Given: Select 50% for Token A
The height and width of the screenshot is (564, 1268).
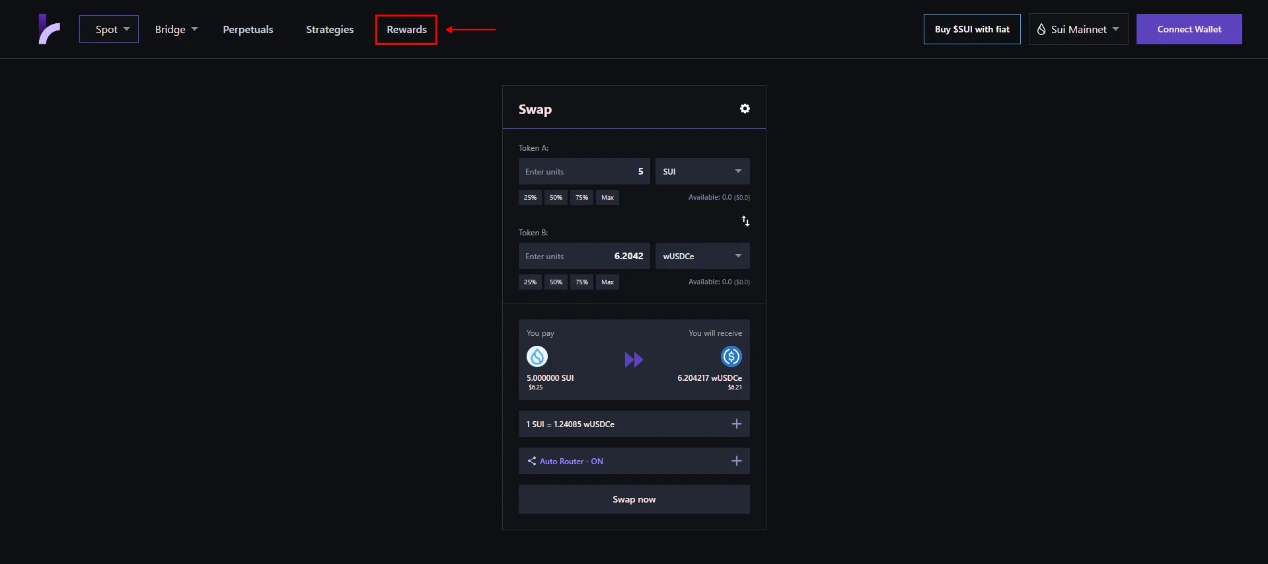Looking at the screenshot, I should (x=556, y=198).
